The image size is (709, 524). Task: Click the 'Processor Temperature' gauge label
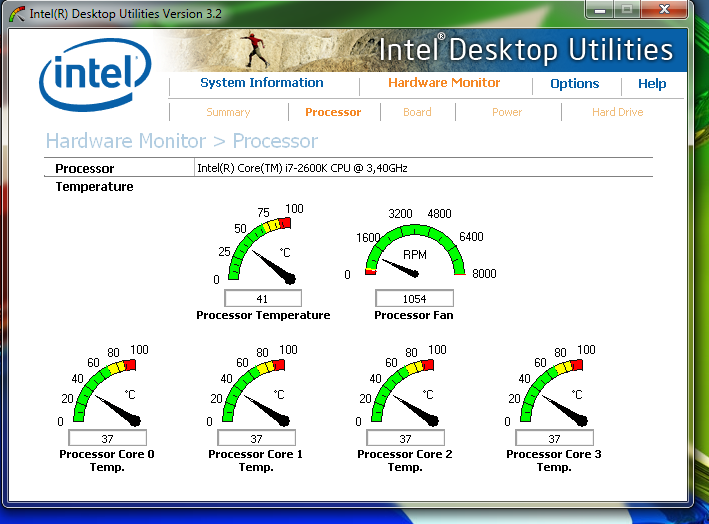tap(263, 315)
